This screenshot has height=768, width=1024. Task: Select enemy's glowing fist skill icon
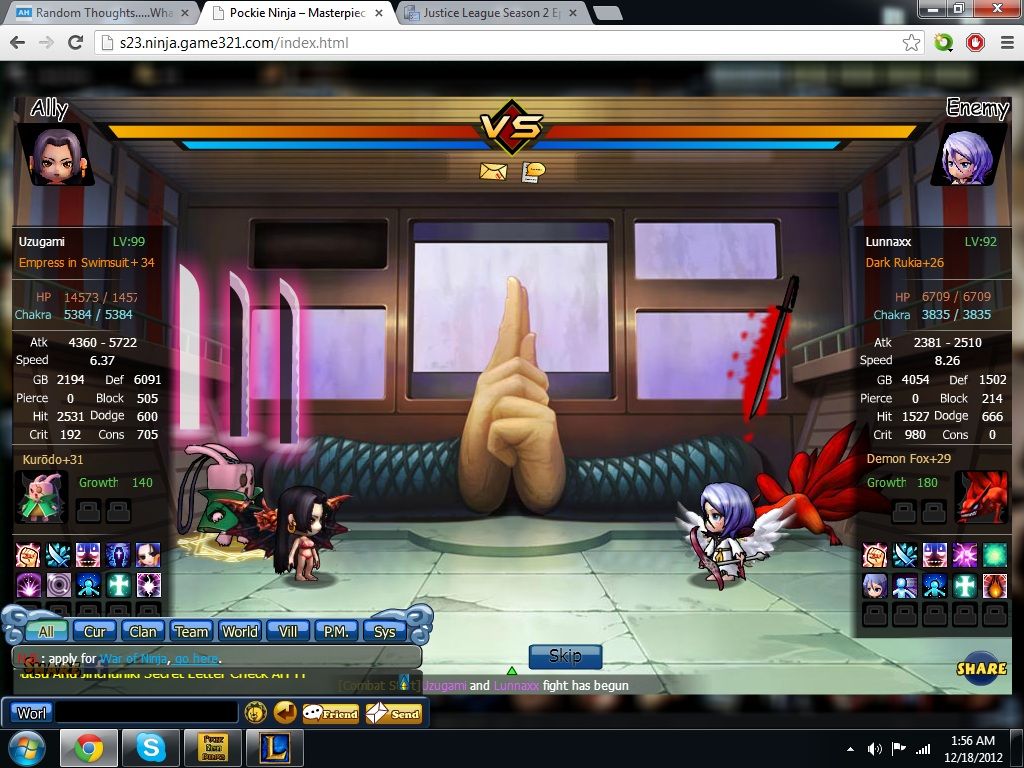coord(874,555)
